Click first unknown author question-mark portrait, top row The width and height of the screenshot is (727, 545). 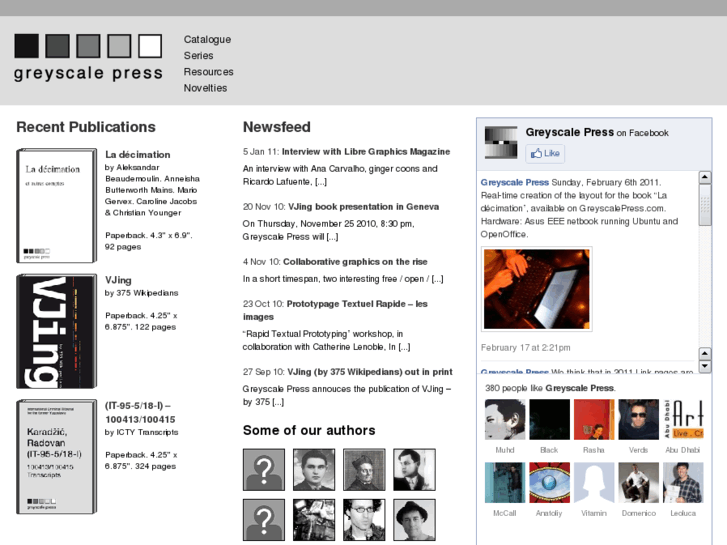[264, 469]
